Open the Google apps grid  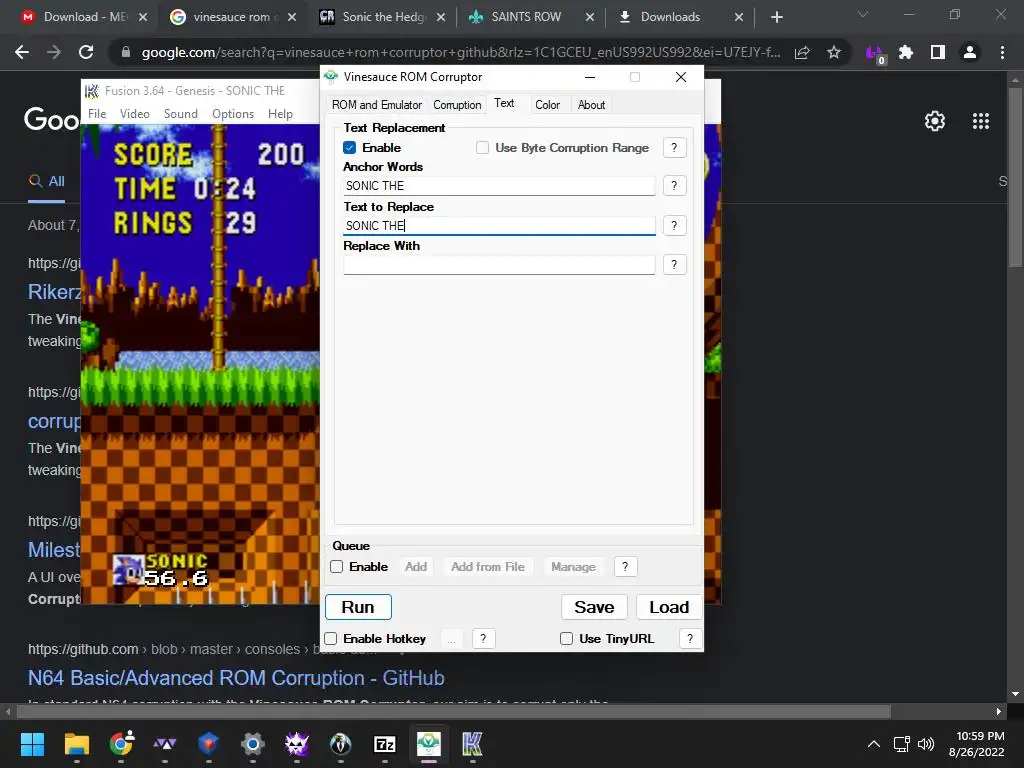point(981,121)
